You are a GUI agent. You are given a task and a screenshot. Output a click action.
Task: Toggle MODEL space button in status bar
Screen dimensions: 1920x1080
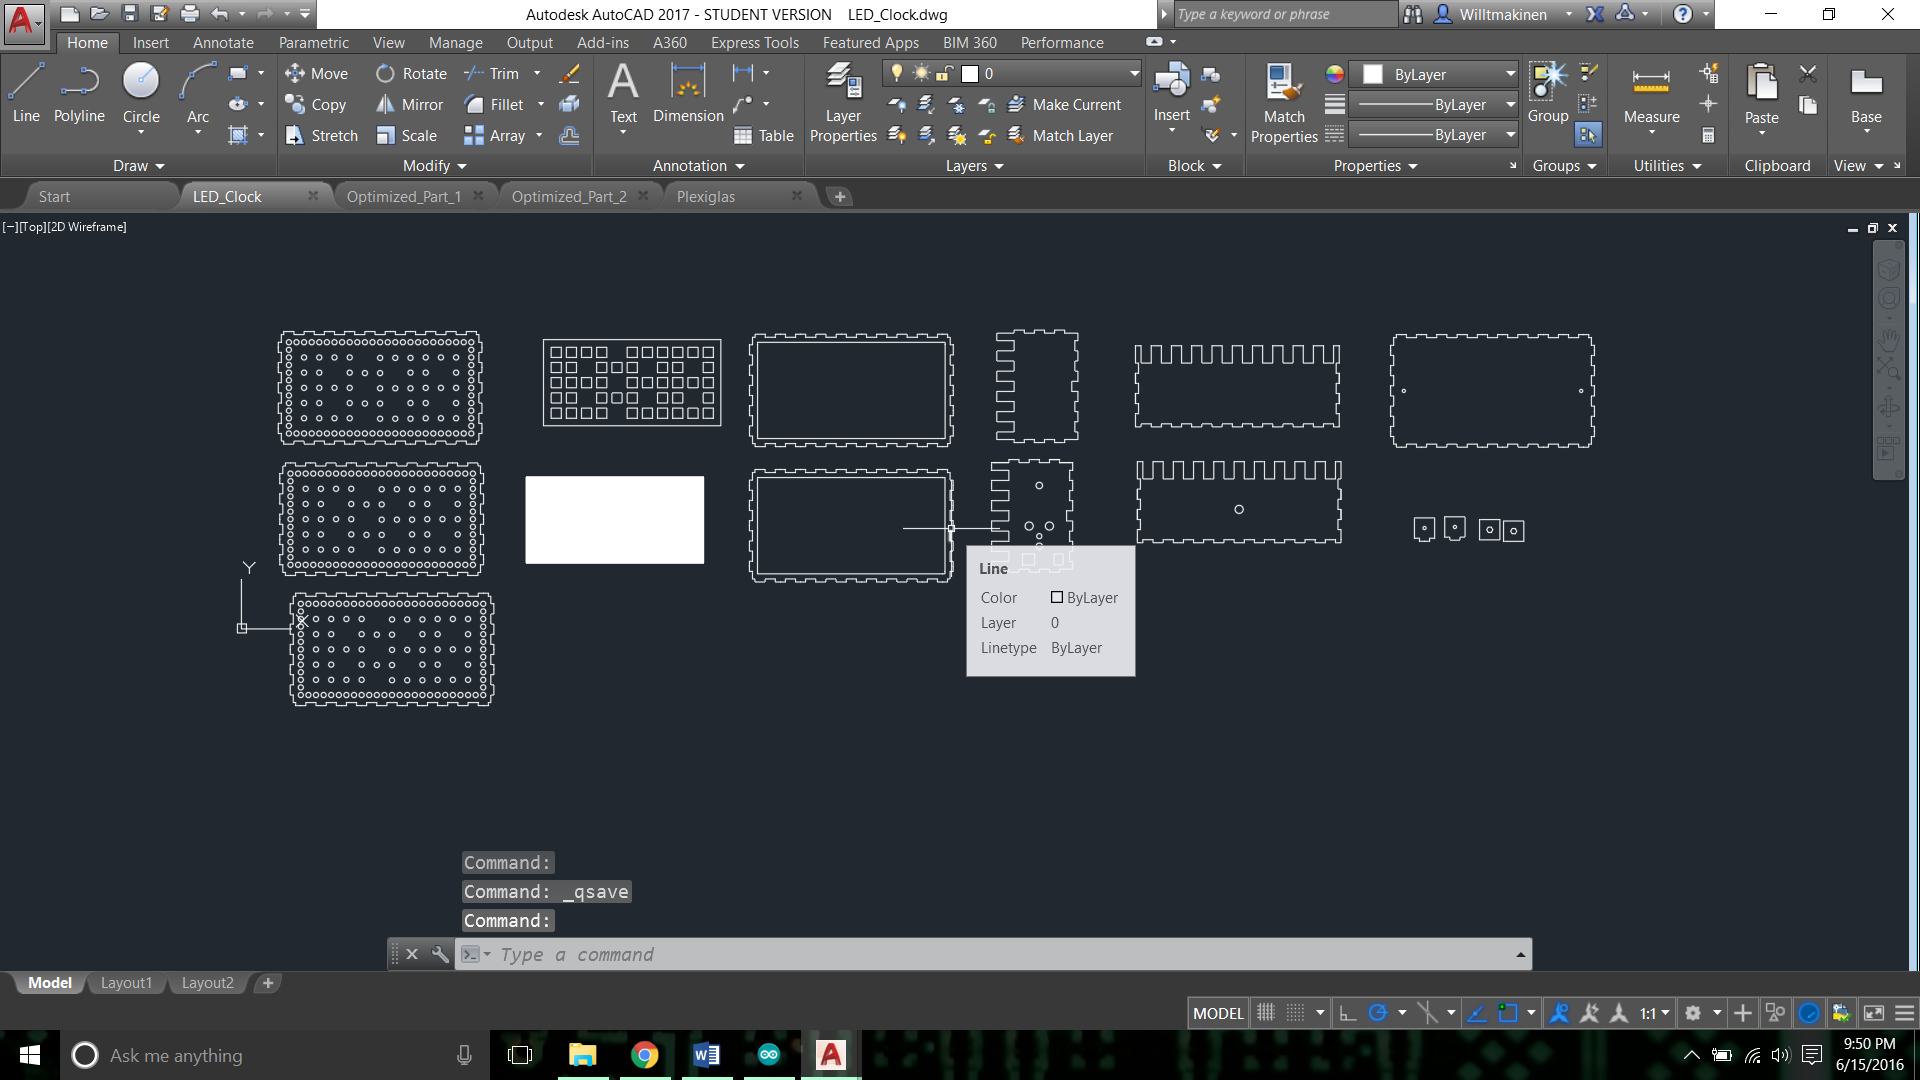click(x=1218, y=1013)
